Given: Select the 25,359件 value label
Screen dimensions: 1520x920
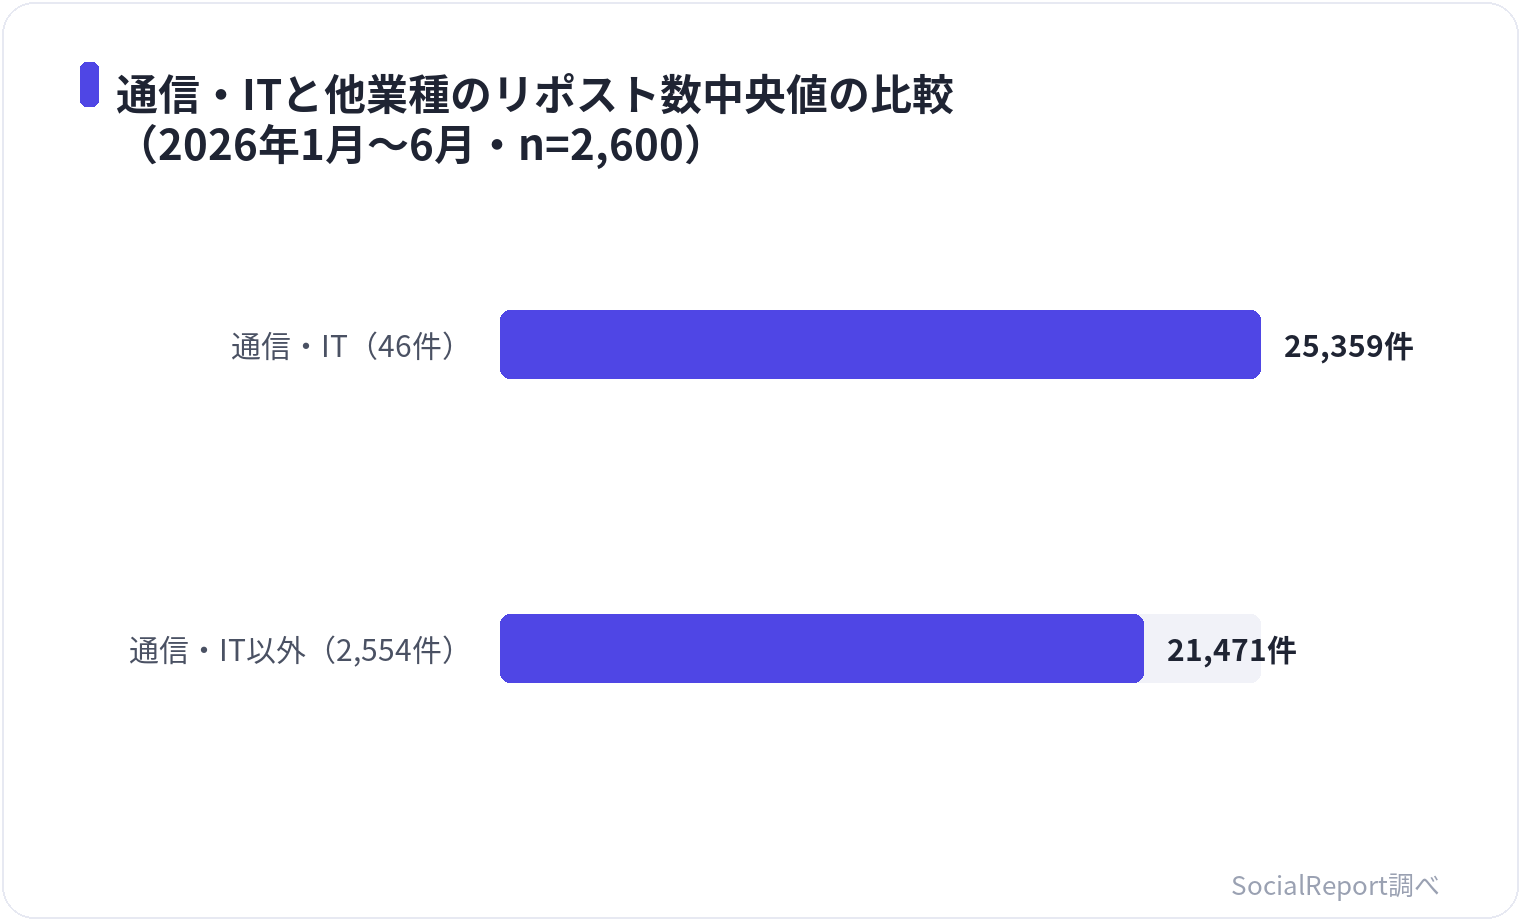Looking at the screenshot, I should (x=1348, y=346).
